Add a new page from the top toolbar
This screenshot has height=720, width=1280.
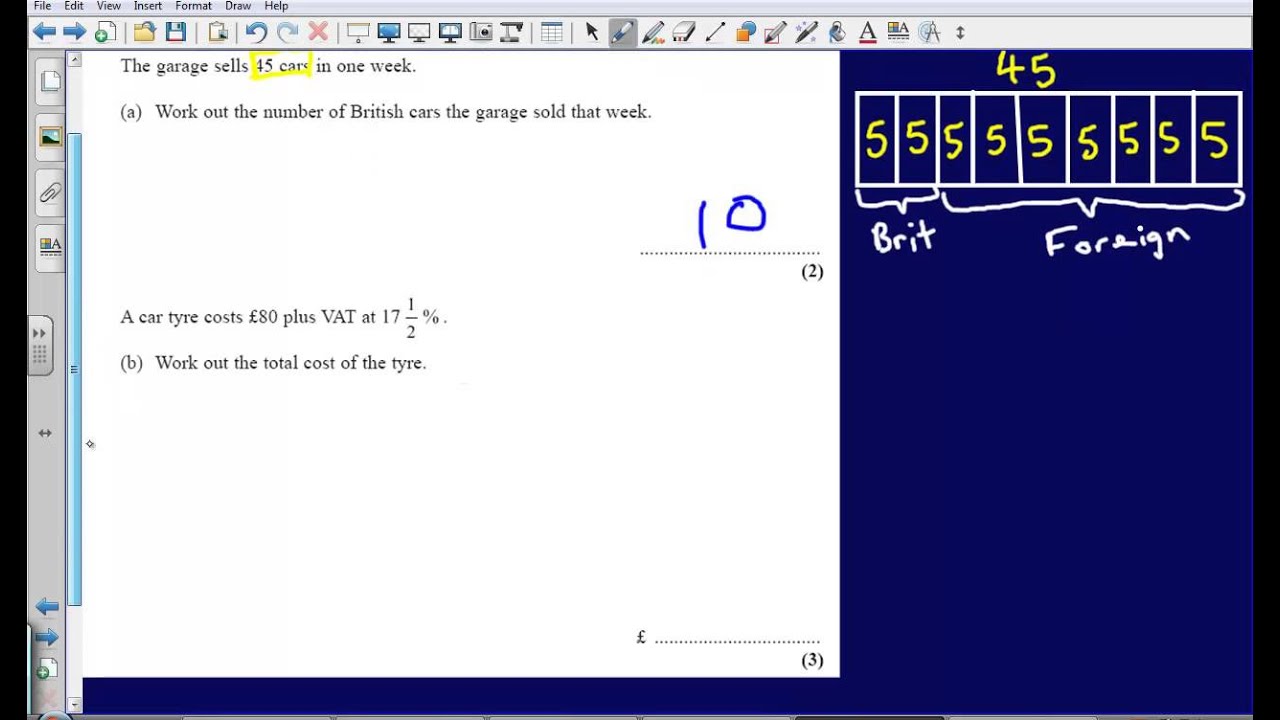click(x=105, y=32)
